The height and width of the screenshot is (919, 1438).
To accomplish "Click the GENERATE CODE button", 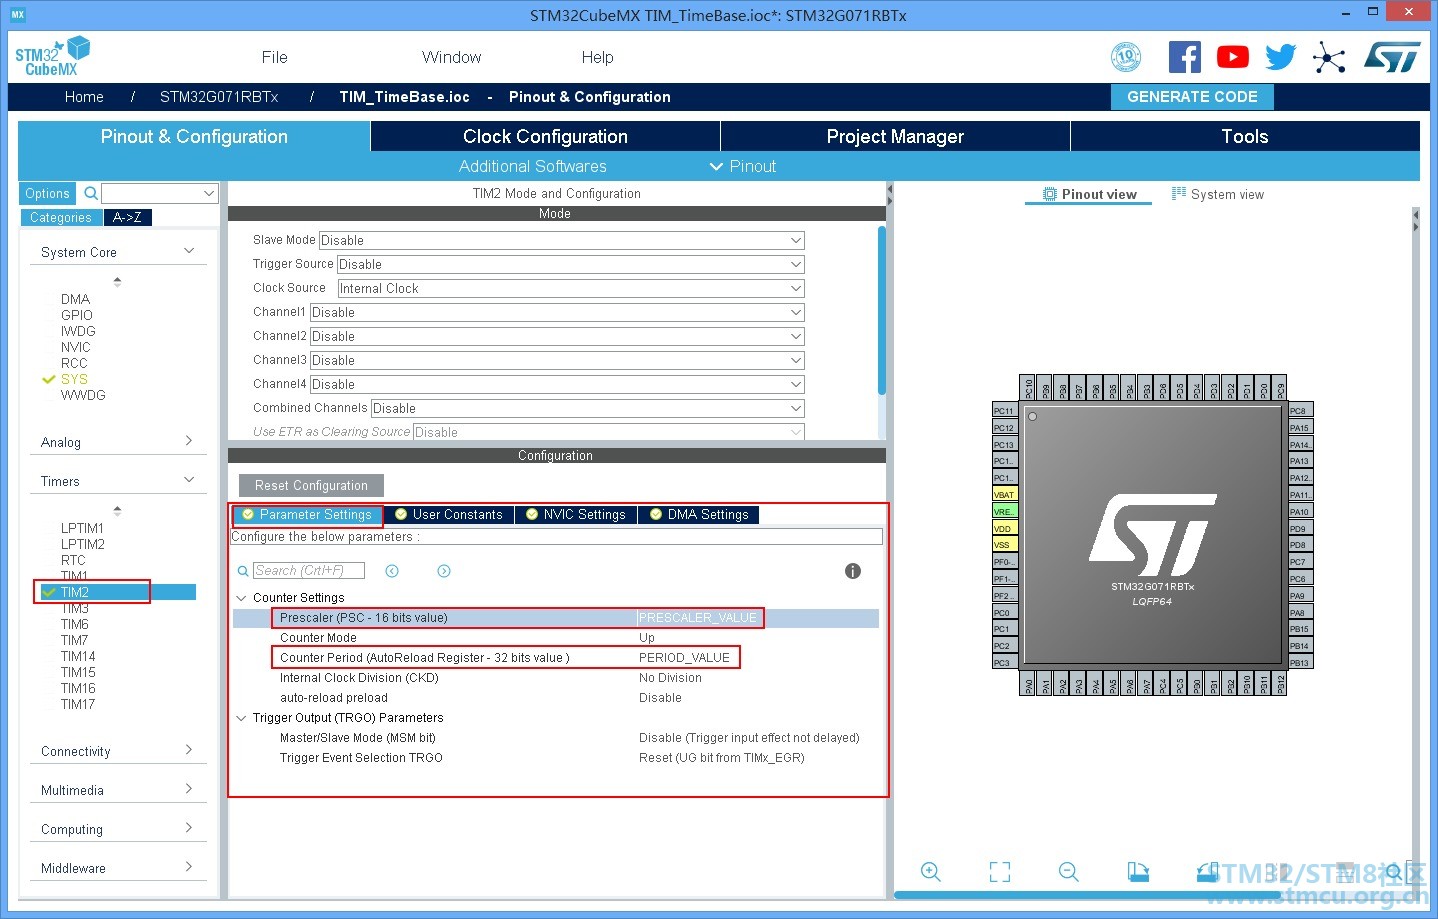I will point(1193,97).
